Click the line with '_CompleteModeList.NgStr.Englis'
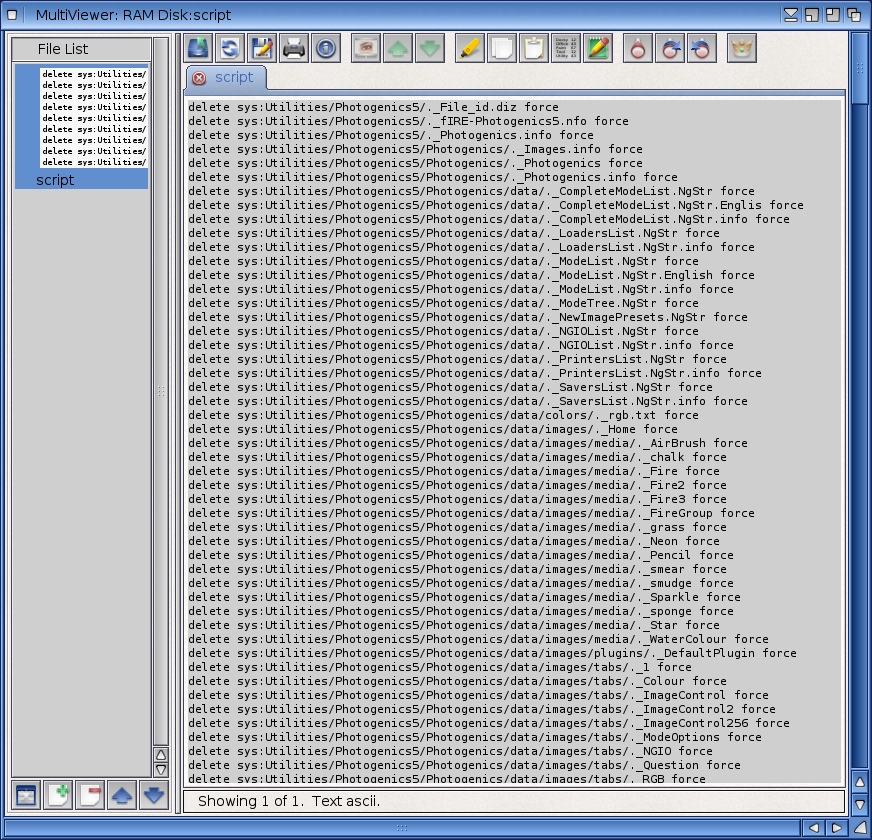Viewport: 872px width, 840px height. [496, 205]
